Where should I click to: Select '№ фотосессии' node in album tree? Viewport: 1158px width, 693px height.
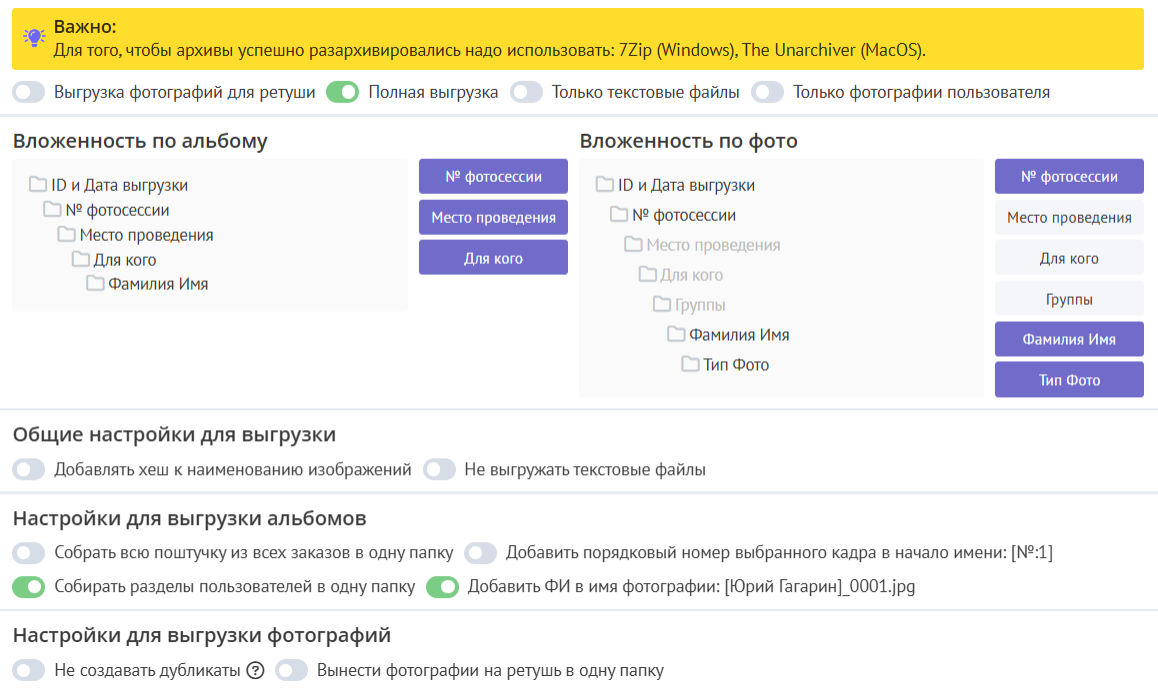click(x=117, y=210)
